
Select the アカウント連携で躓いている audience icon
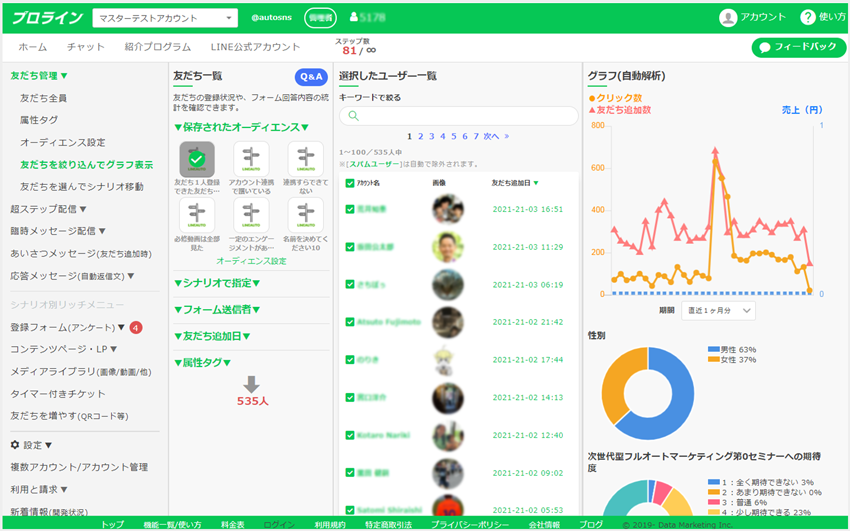251,158
